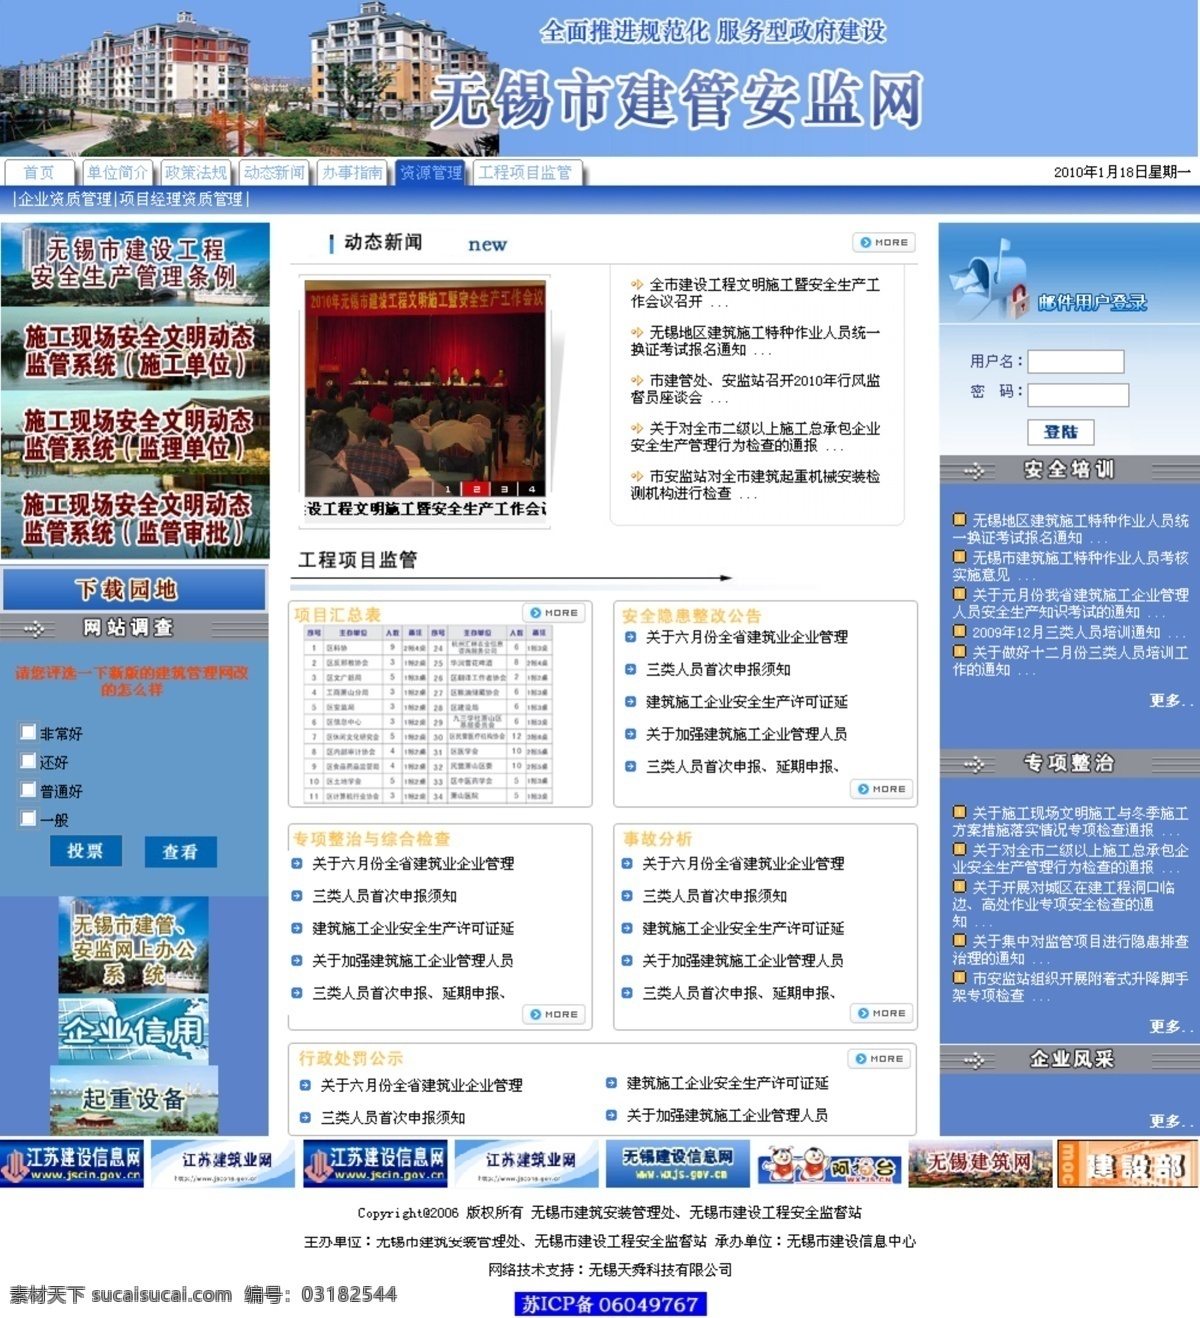The width and height of the screenshot is (1200, 1318).
Task: Open 关于加强建筑施工企业管理人员 in 专项整治与综合检查
Action: (x=412, y=961)
